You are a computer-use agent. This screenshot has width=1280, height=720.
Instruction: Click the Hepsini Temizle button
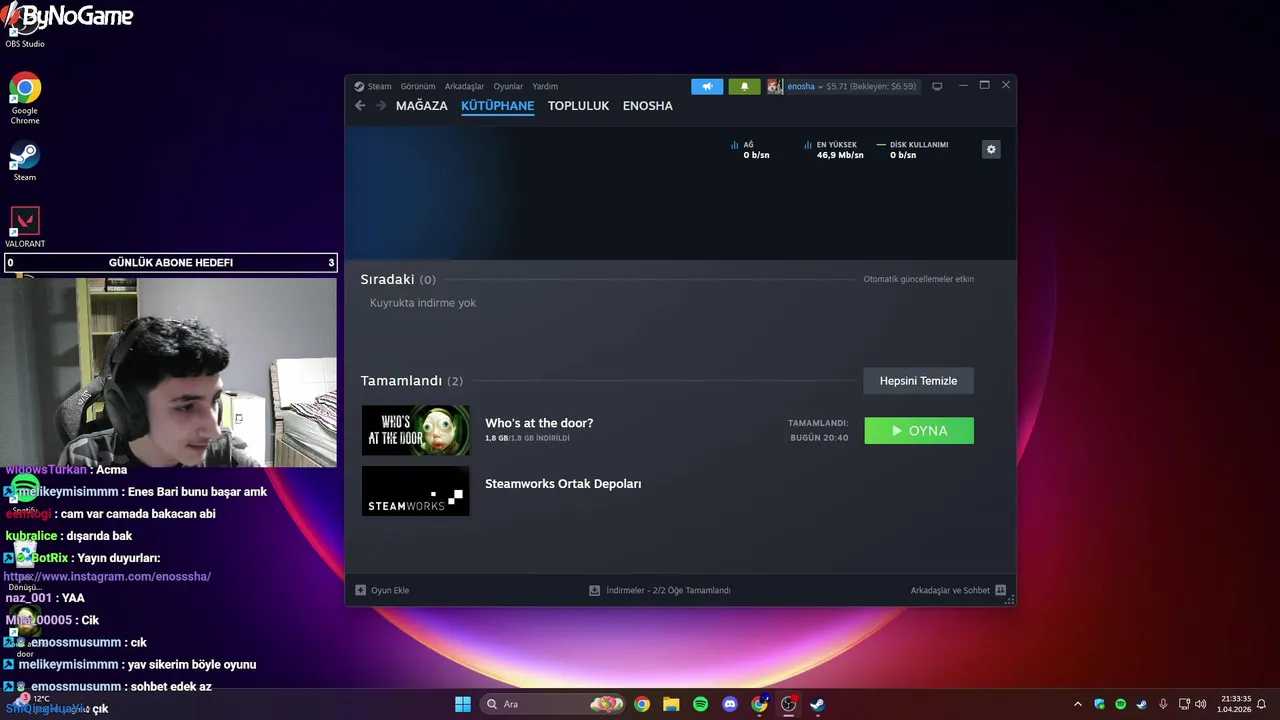918,381
